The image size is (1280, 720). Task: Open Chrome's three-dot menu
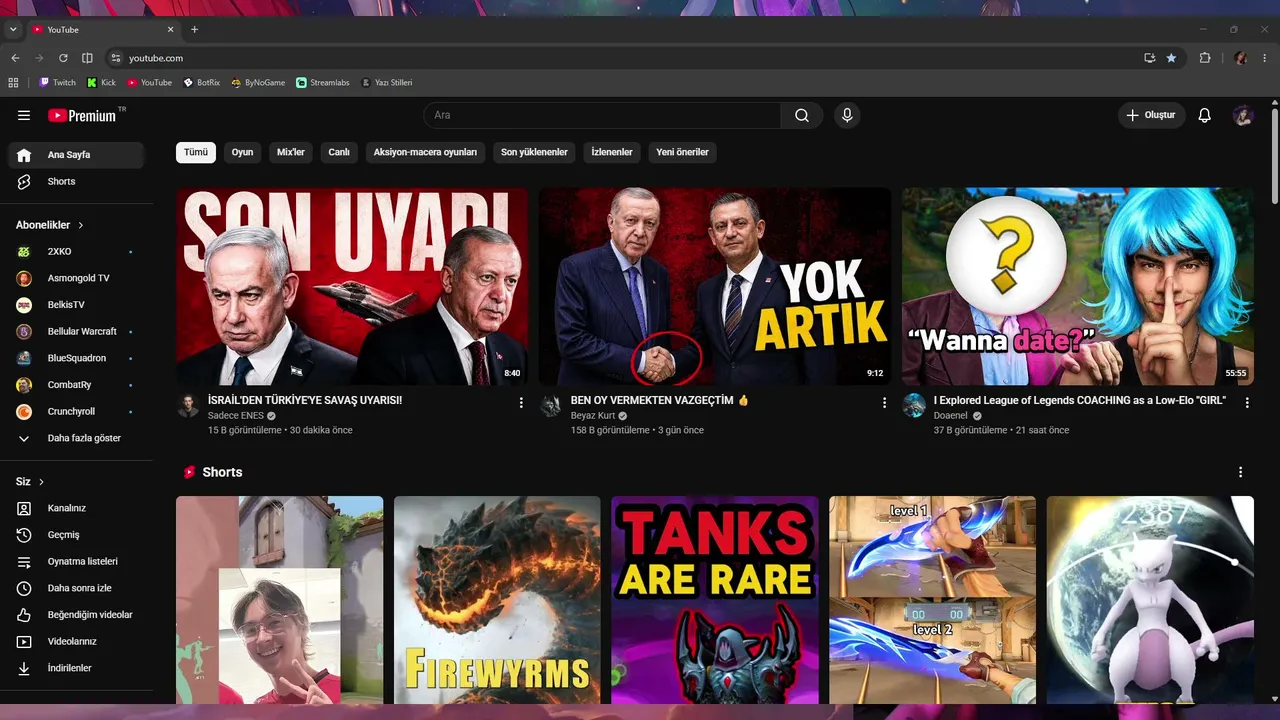tap(1266, 58)
